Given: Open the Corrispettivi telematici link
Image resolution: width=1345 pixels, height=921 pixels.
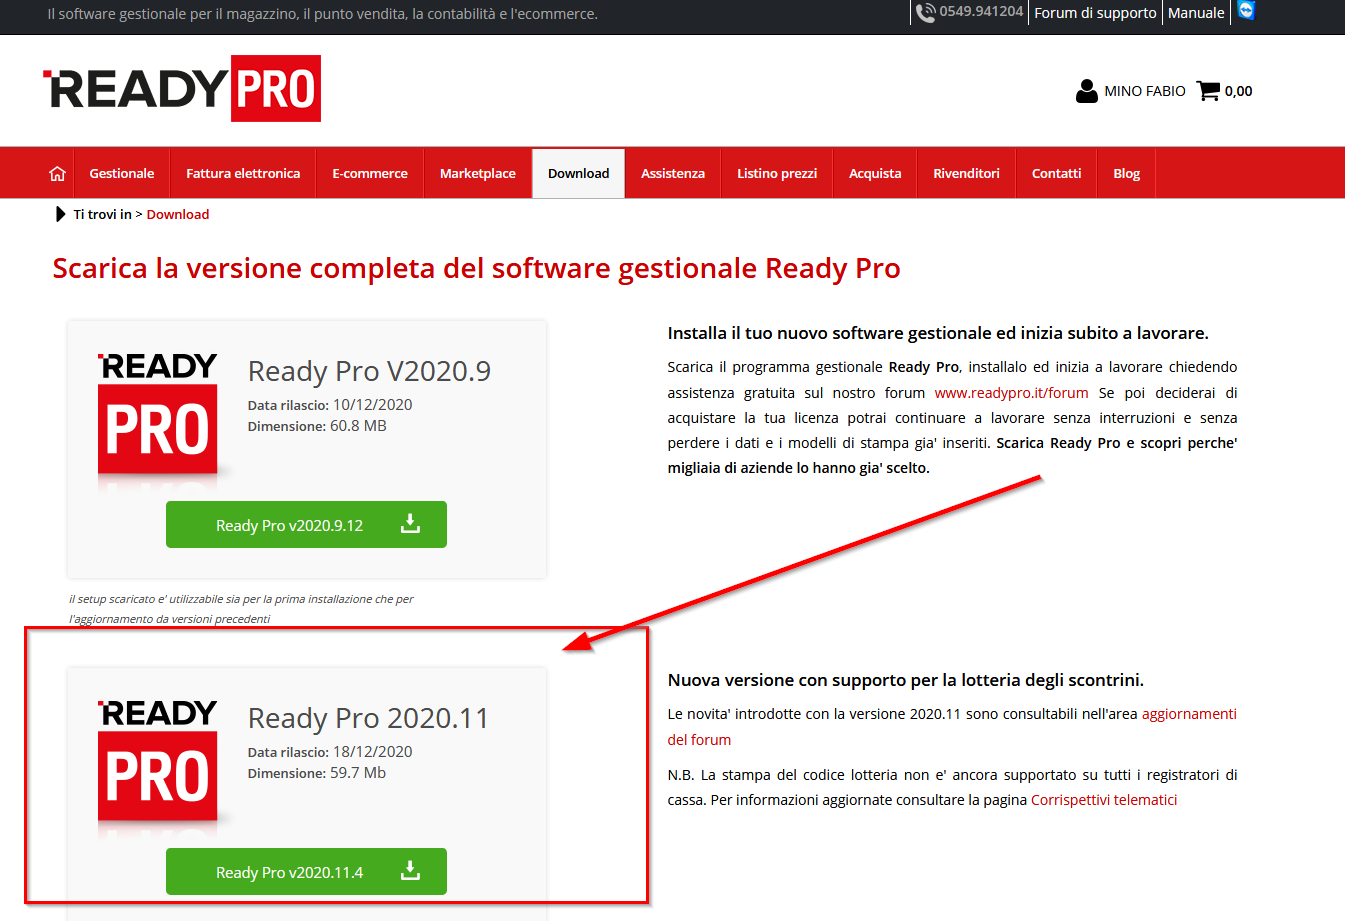Looking at the screenshot, I should 1104,800.
